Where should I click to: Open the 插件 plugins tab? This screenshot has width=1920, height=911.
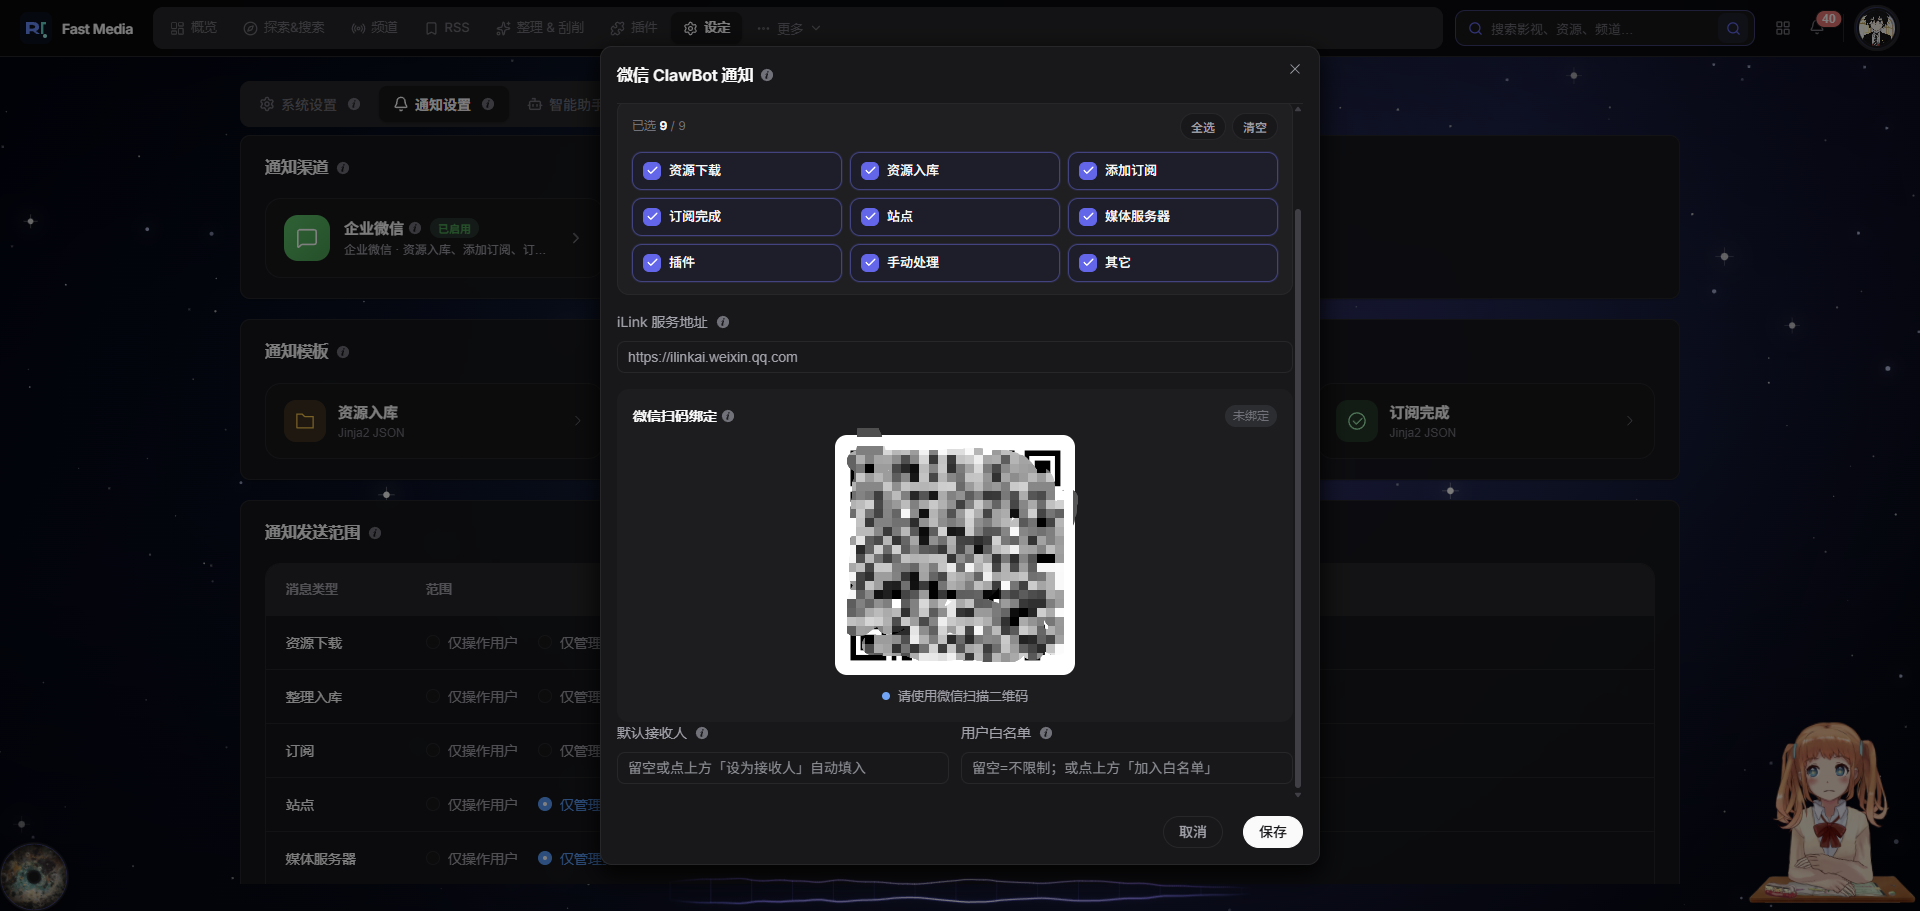pos(634,28)
